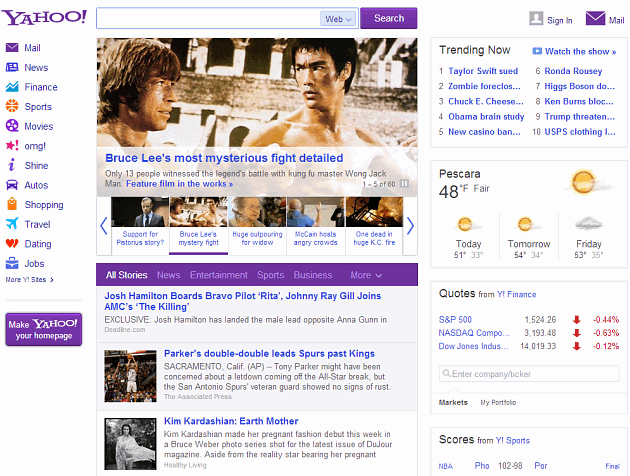Viewport: 630px width, 476px height.
Task: Click the Obama brain study trend
Action: pyautogui.click(x=486, y=116)
